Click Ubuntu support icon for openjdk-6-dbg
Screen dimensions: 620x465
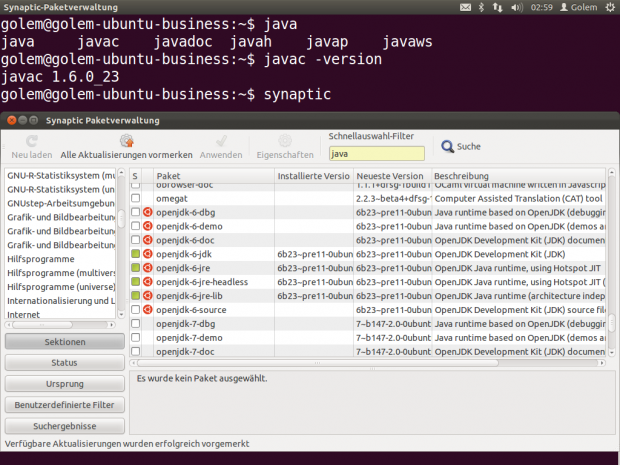tap(147, 212)
